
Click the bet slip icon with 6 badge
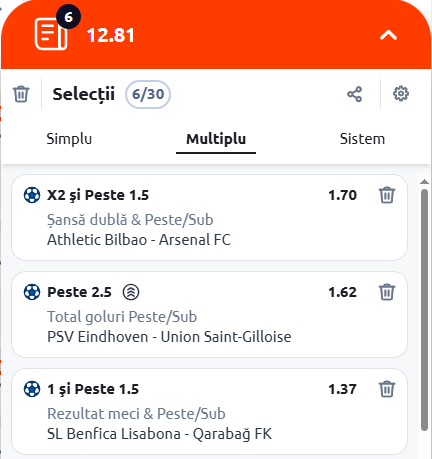[x=53, y=33]
